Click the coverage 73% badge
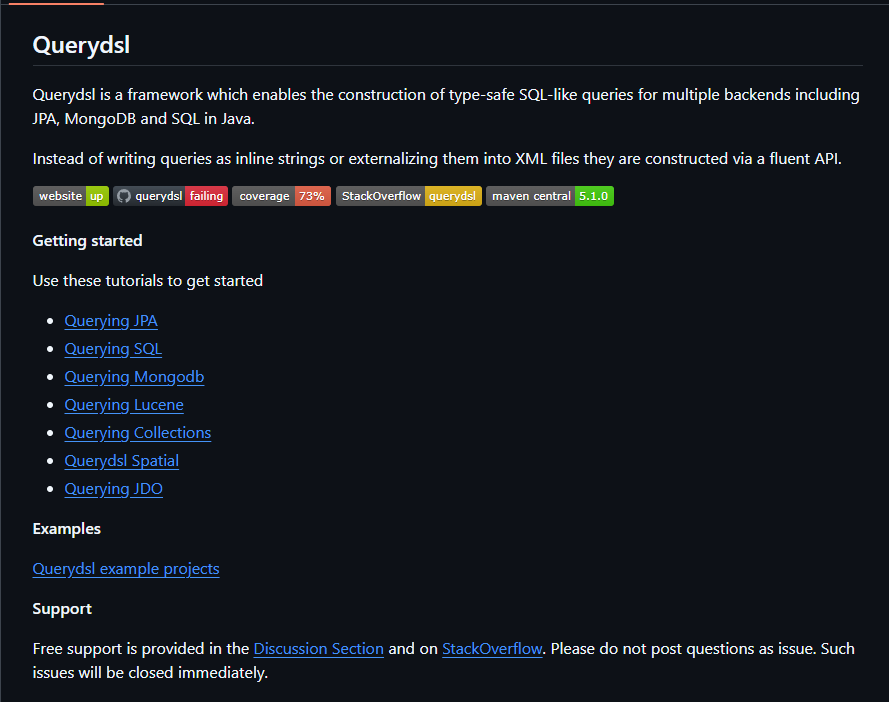889x702 pixels. point(281,196)
